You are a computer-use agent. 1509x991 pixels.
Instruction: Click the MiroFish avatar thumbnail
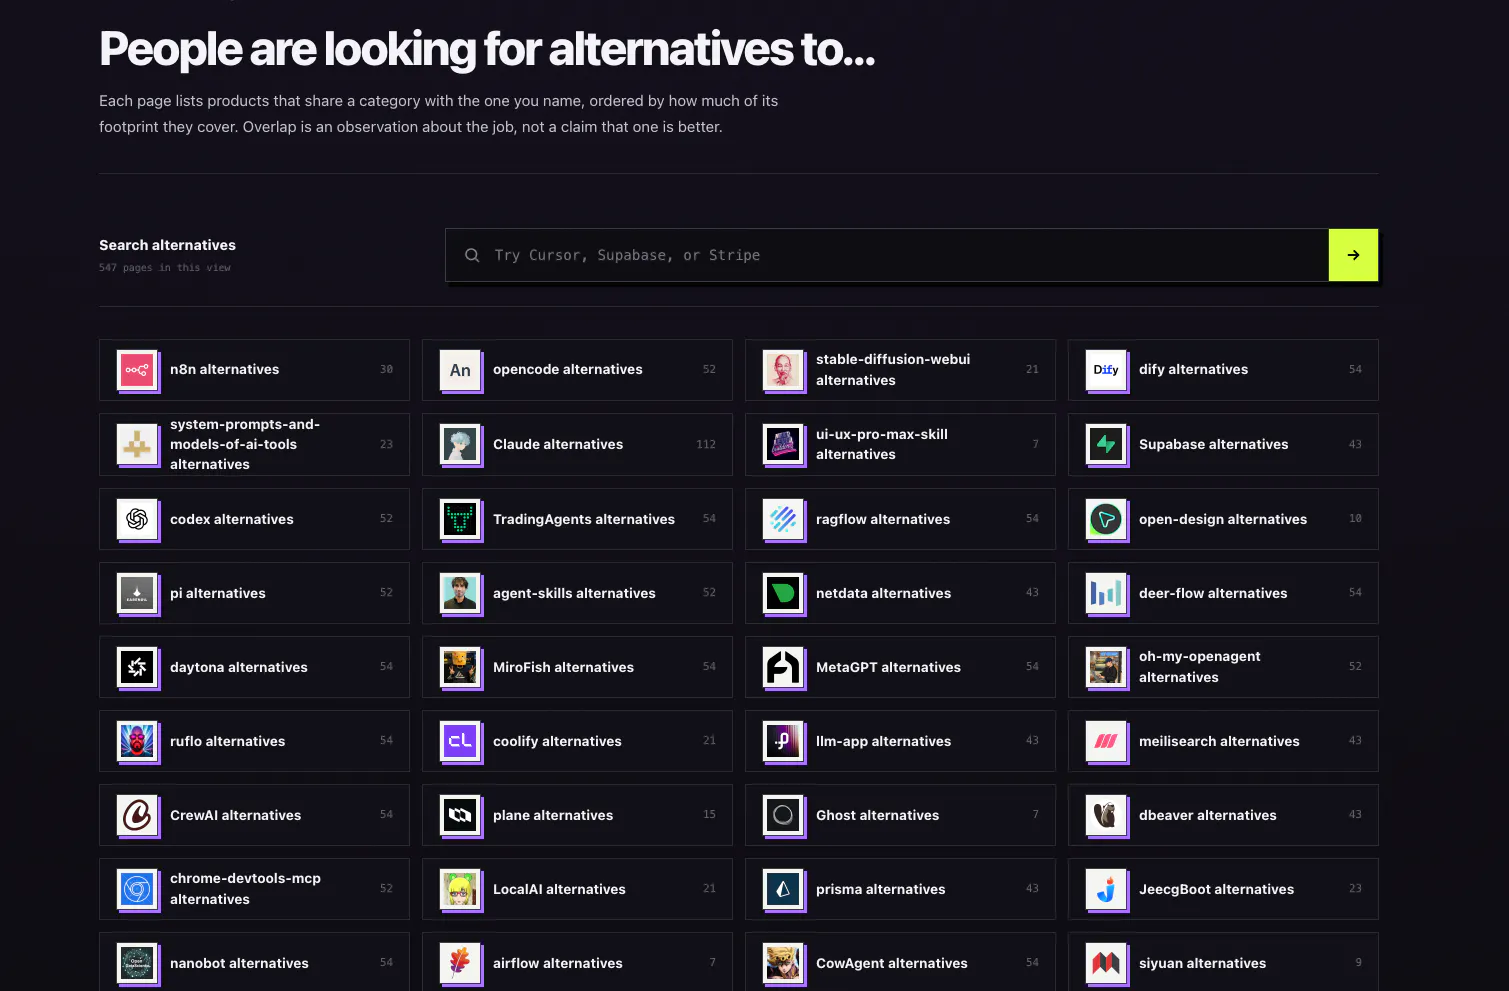point(460,667)
